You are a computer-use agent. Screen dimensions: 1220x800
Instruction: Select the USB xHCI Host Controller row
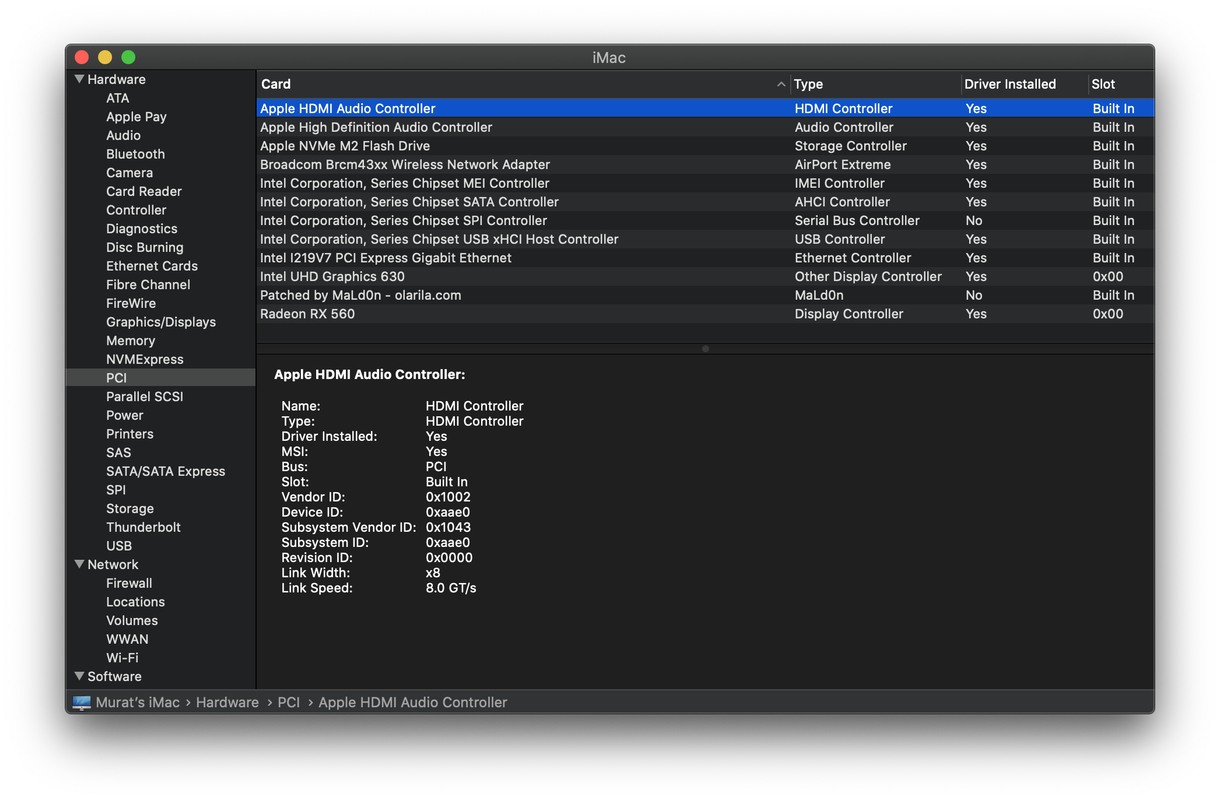coord(705,239)
